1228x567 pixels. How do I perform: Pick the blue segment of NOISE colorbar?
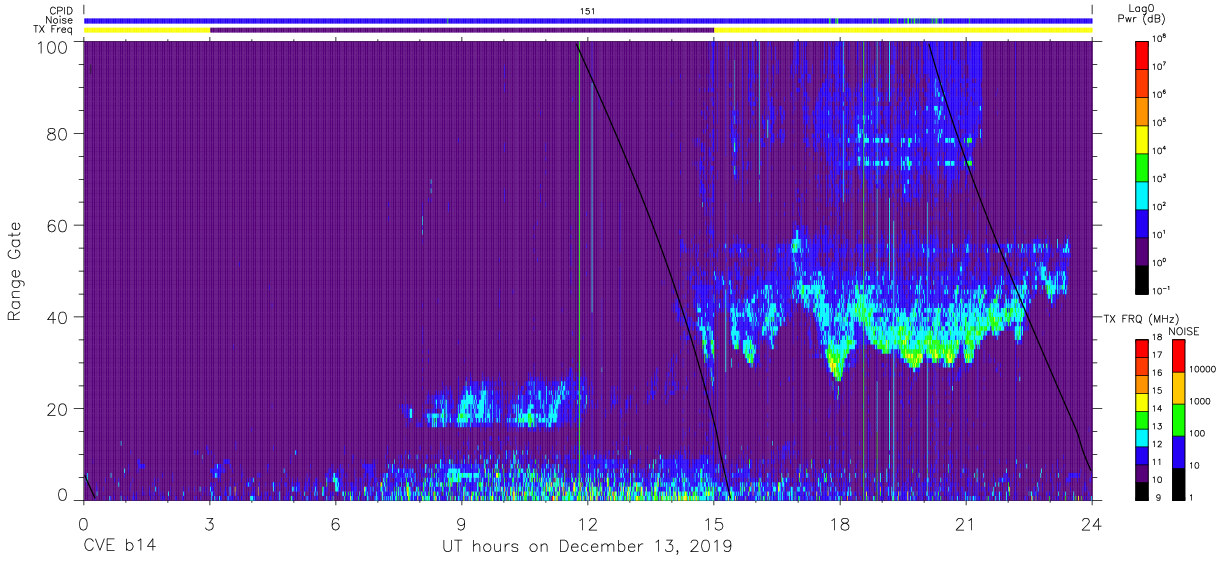pos(1179,451)
